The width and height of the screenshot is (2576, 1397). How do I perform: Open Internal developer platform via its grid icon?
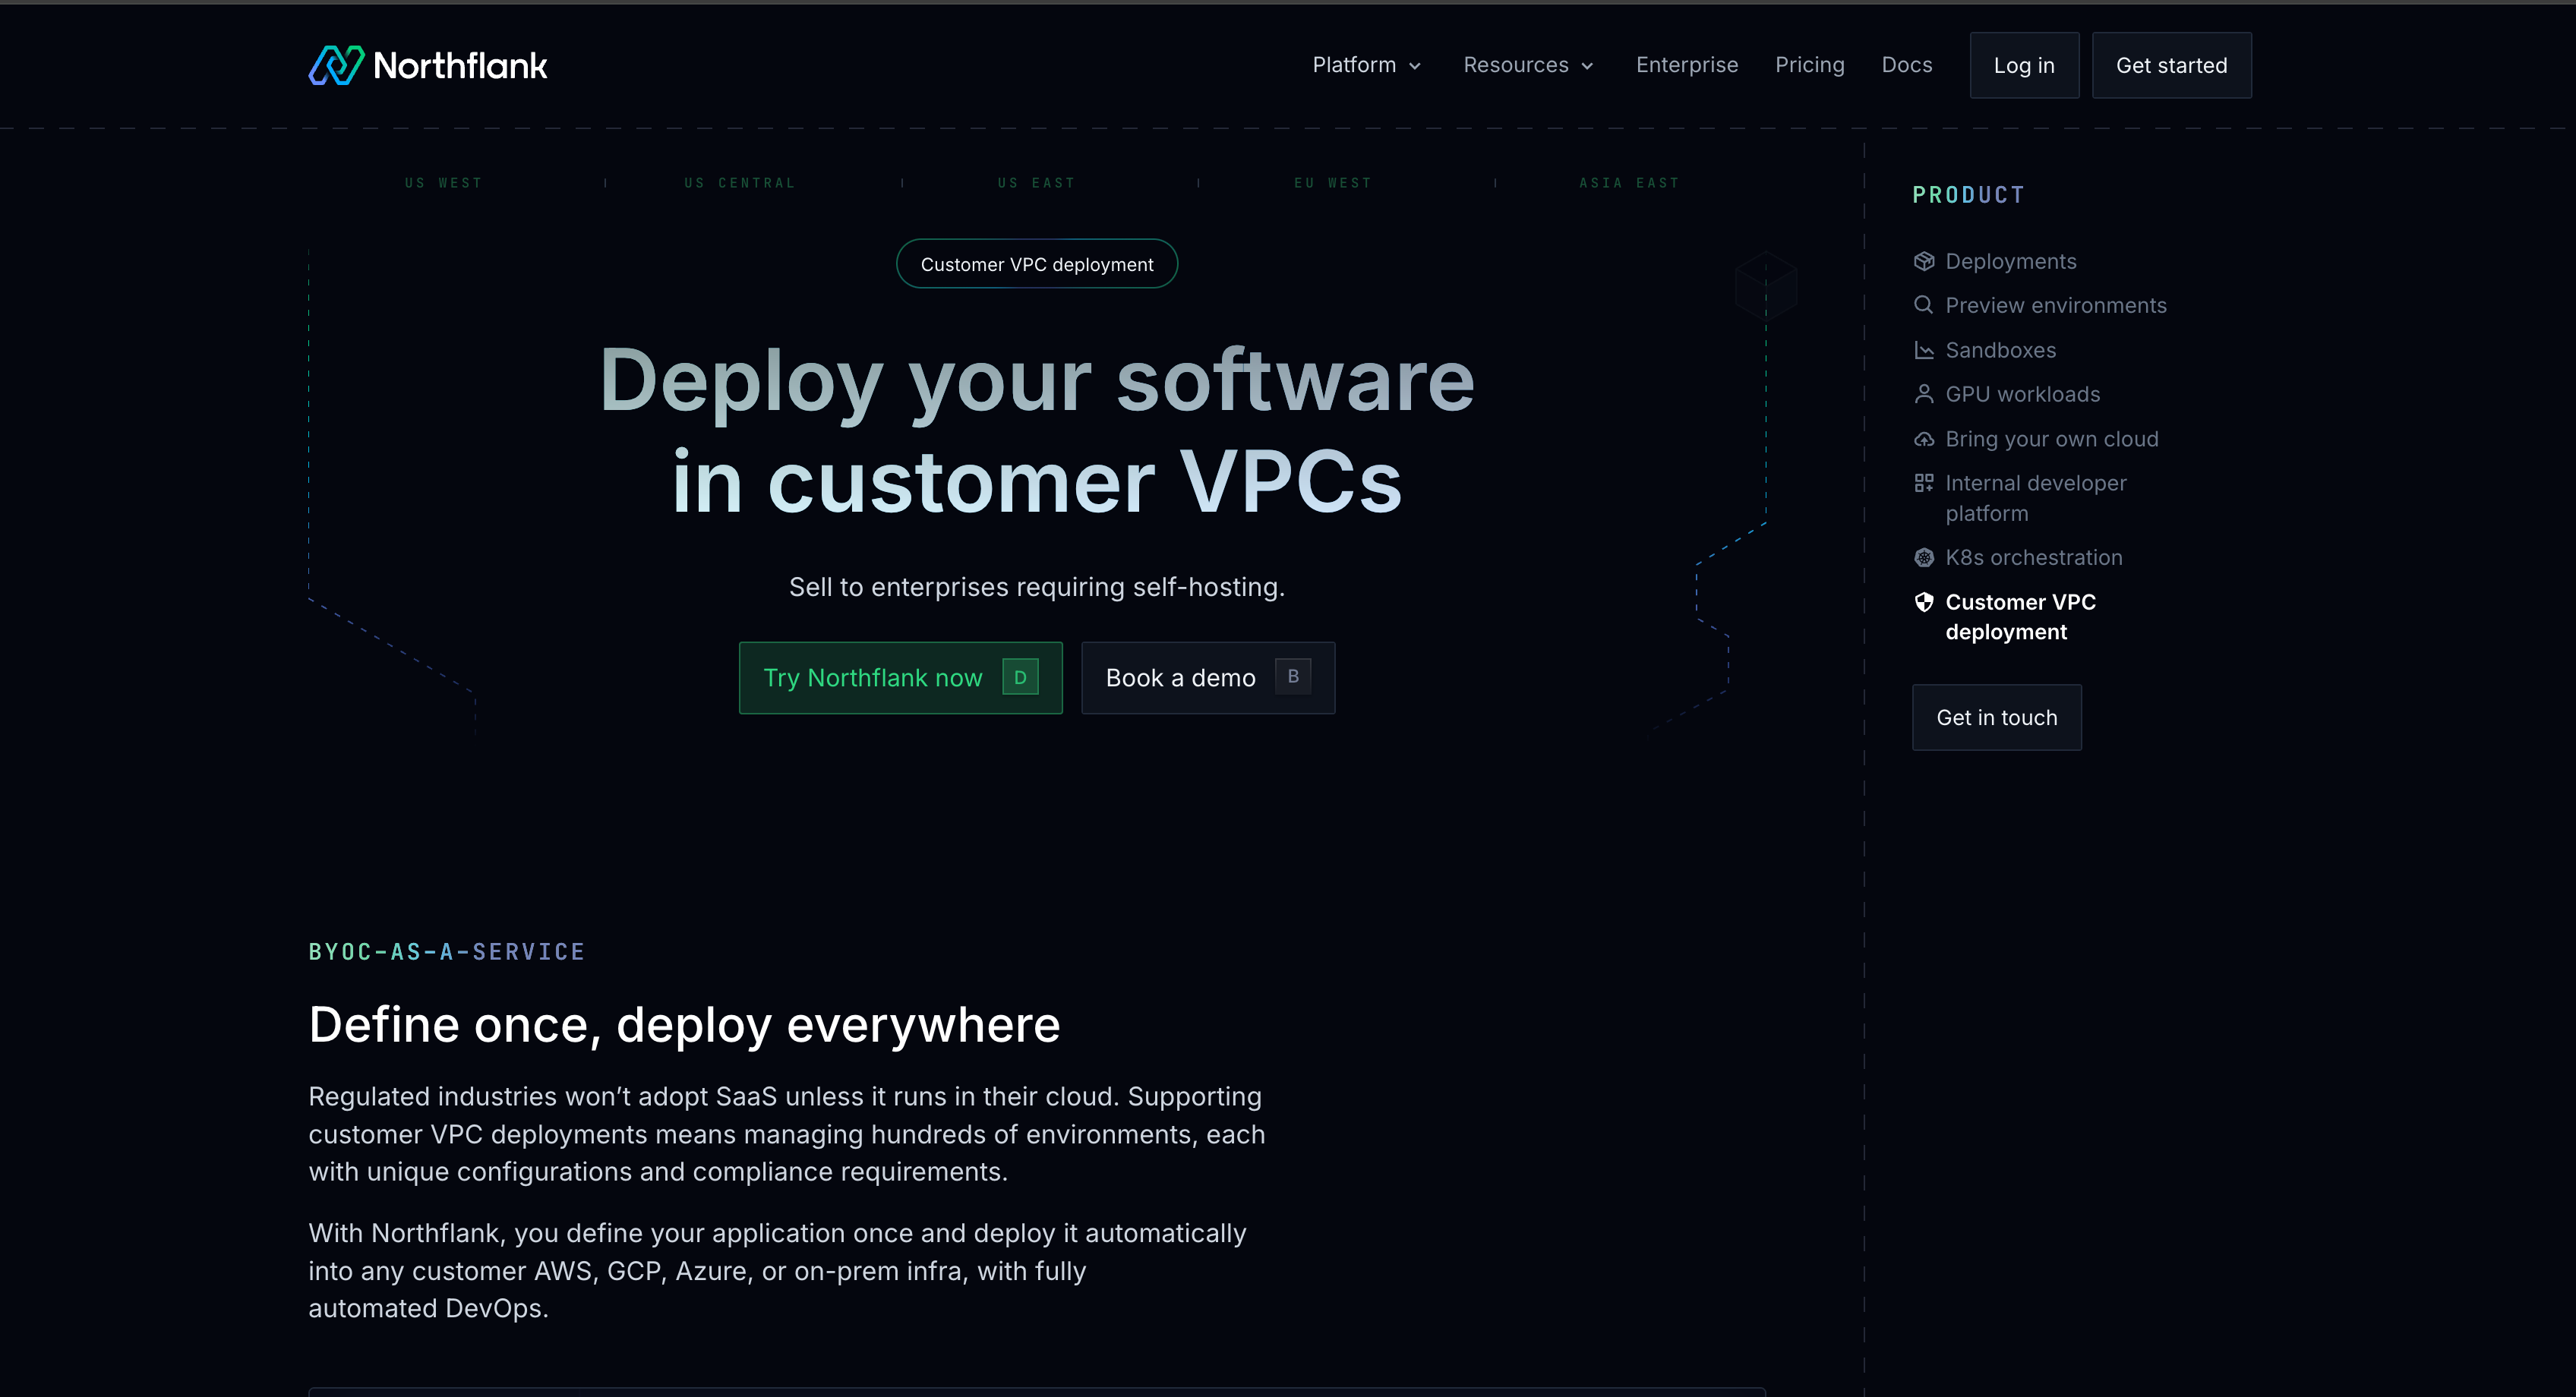[1924, 483]
